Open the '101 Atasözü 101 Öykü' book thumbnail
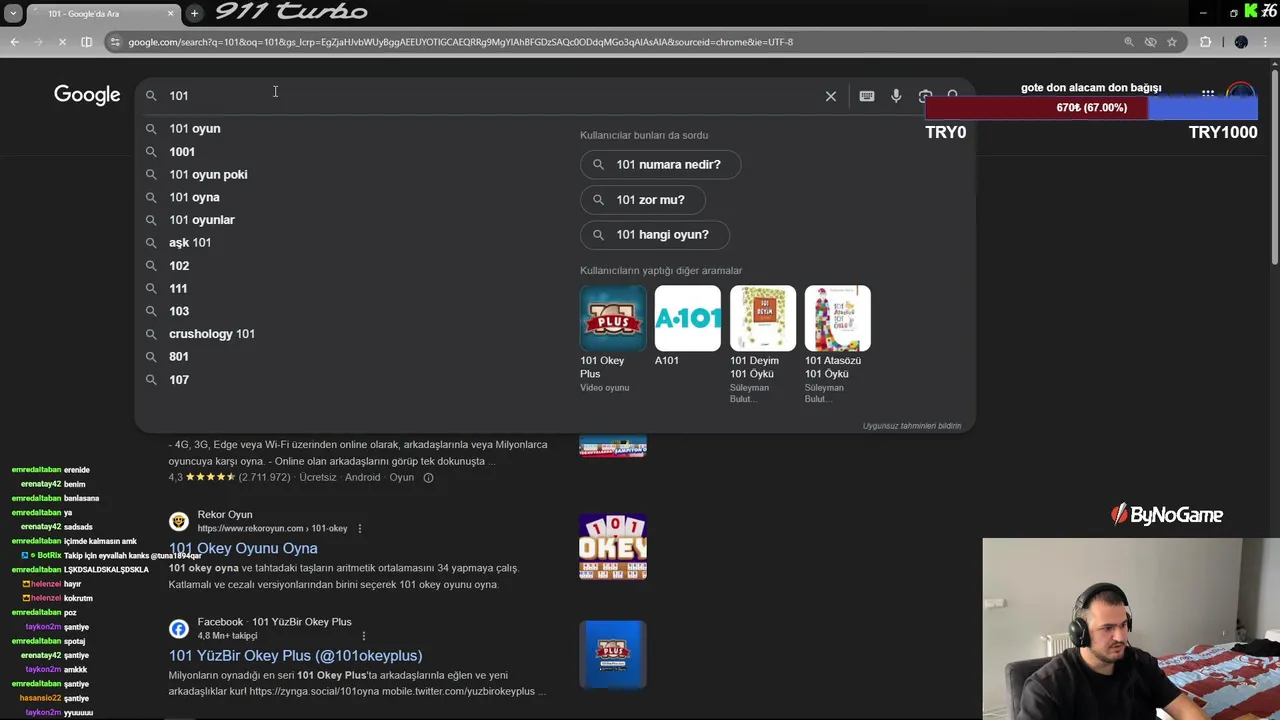Viewport: 1280px width, 720px height. [x=838, y=318]
